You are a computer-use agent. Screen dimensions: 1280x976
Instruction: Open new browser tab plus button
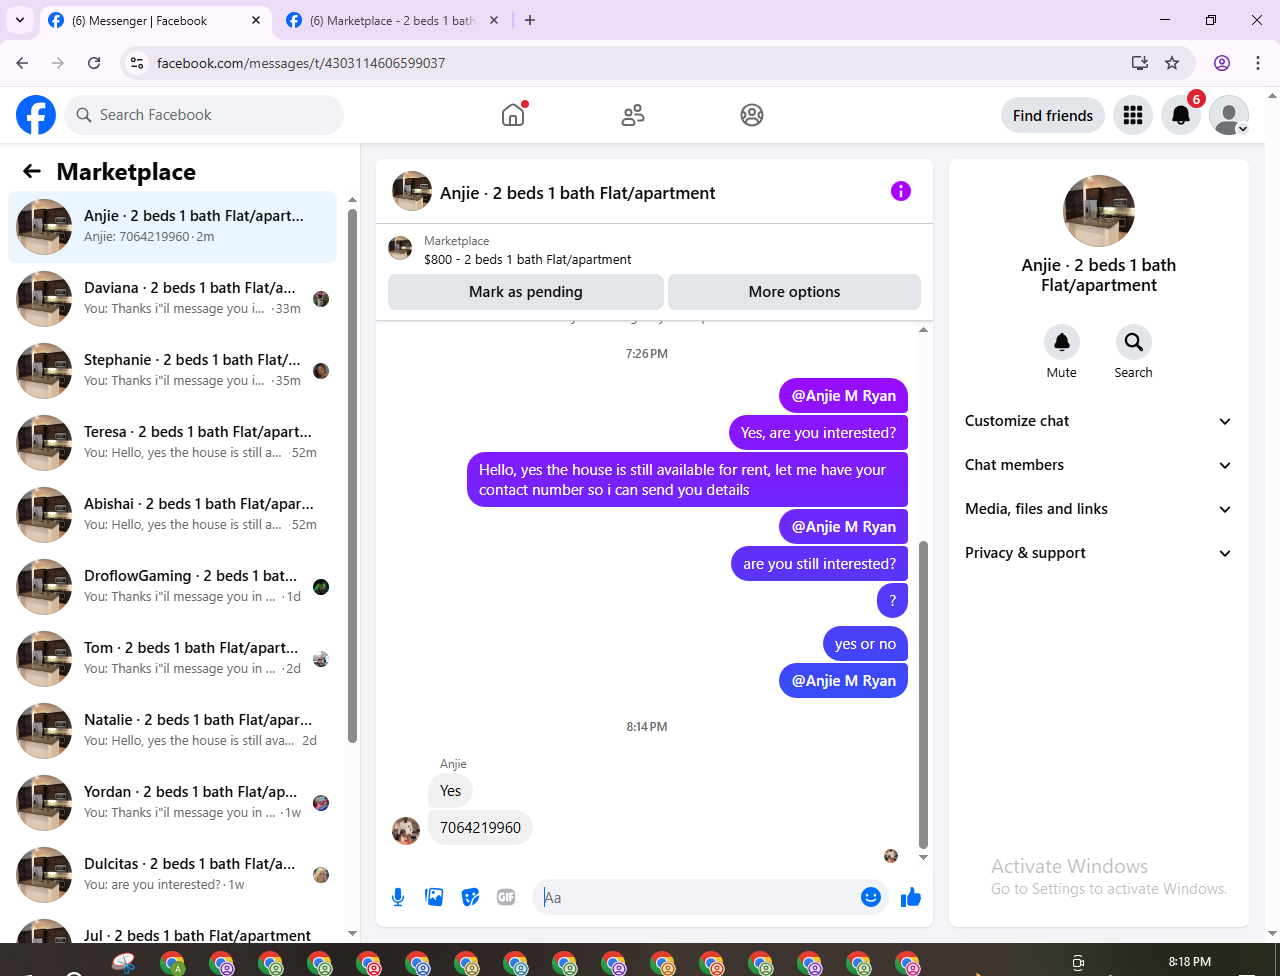coord(530,20)
